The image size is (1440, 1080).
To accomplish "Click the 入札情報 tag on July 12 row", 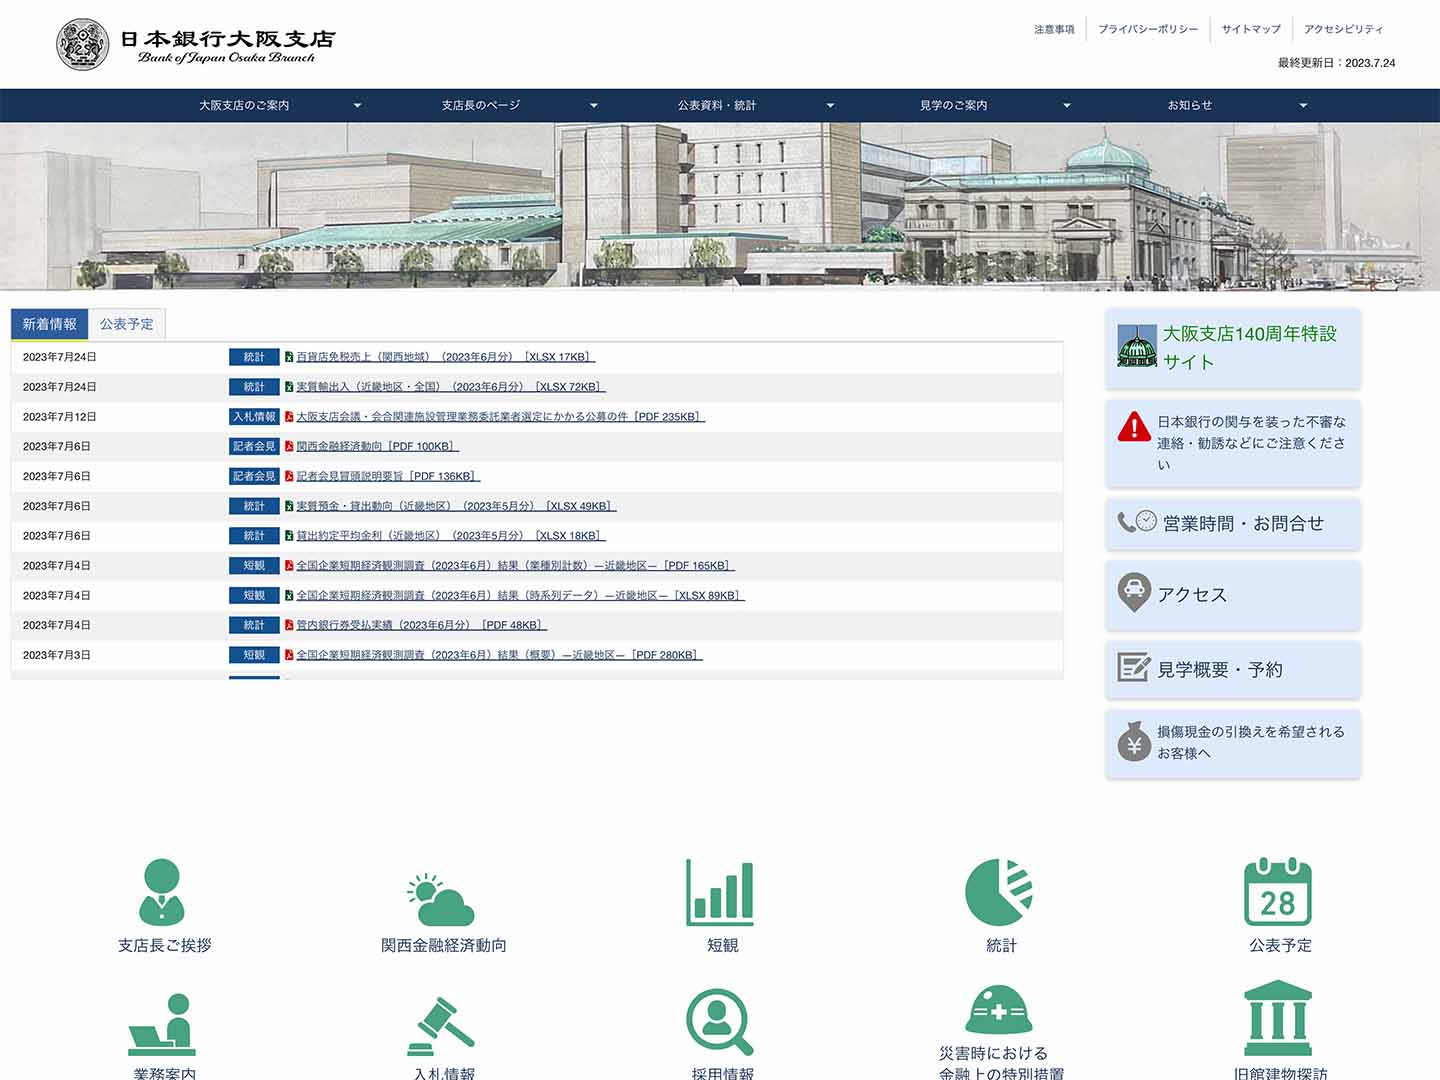I will coord(254,417).
